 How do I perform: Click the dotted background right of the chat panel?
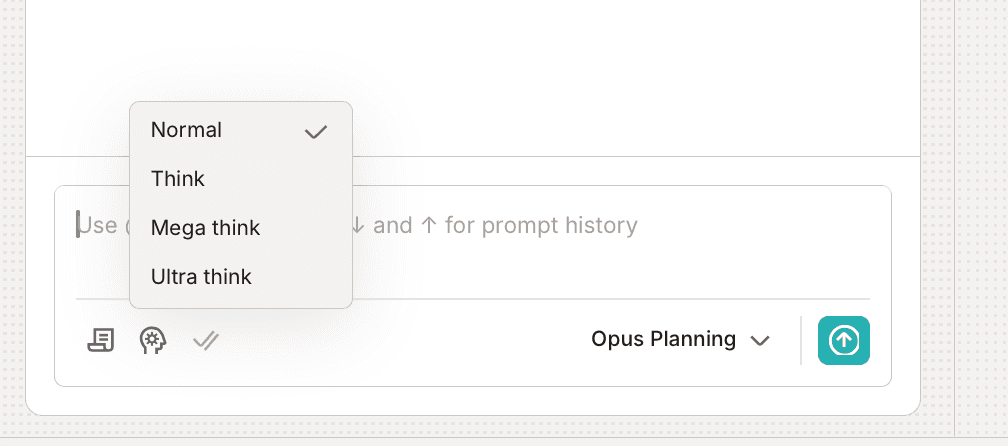tap(982, 200)
